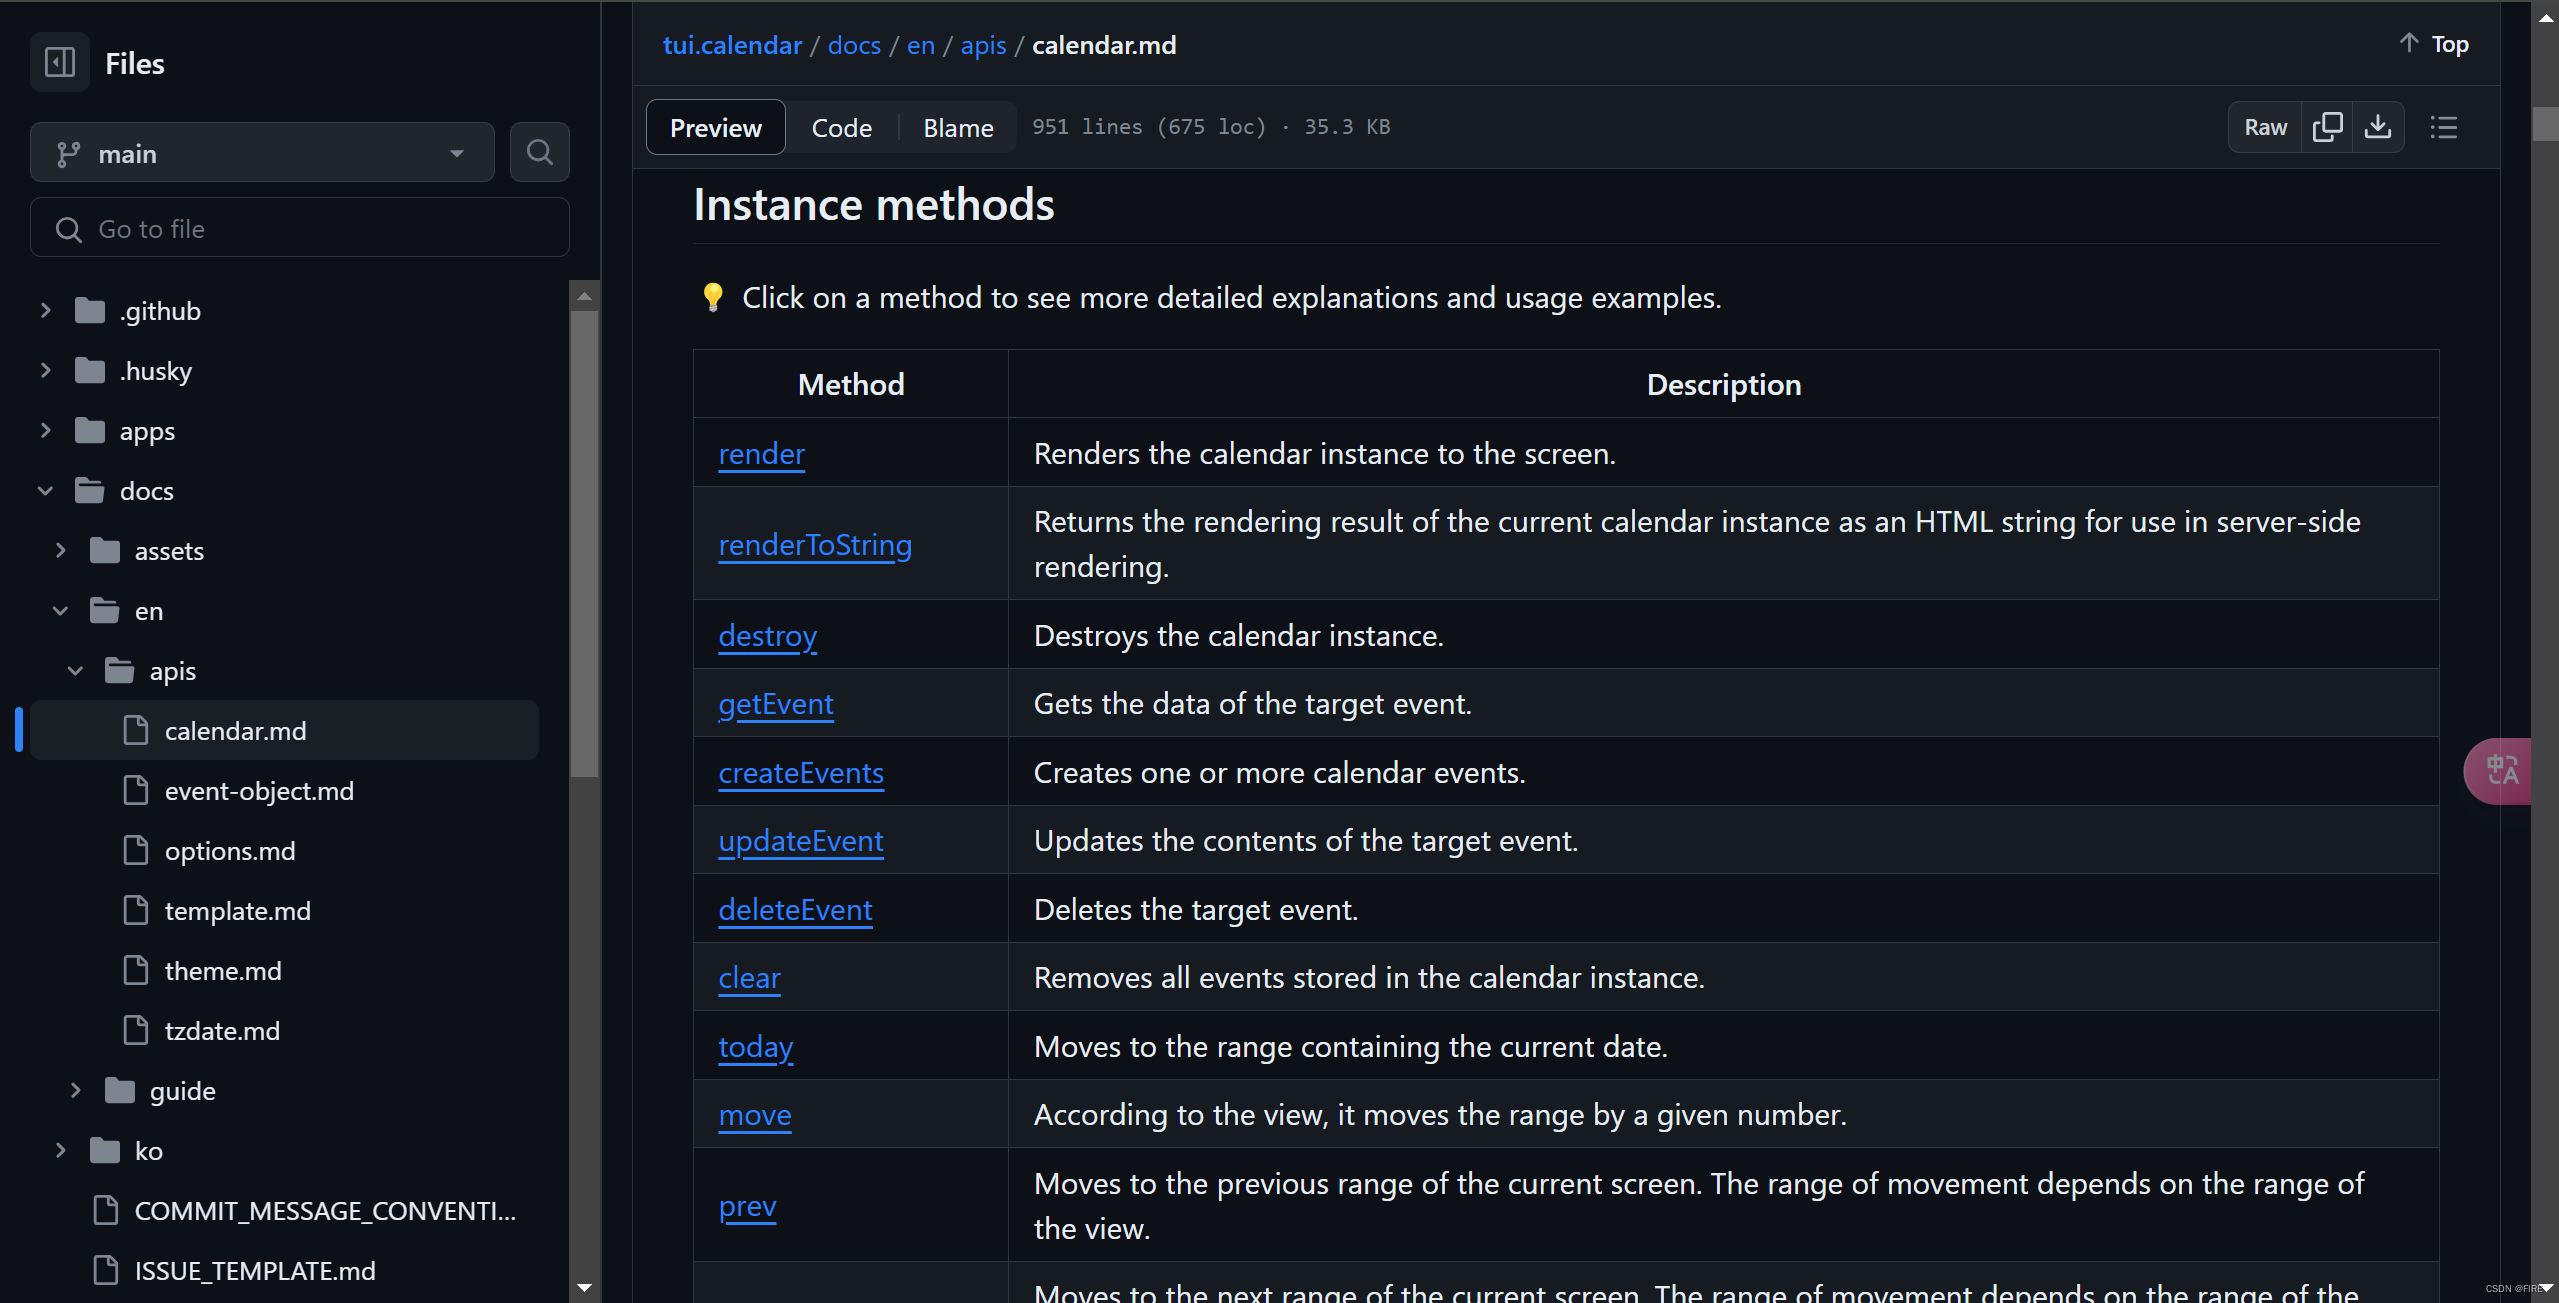The height and width of the screenshot is (1303, 2559).
Task: Switch to the Blame tab
Action: coord(957,128)
